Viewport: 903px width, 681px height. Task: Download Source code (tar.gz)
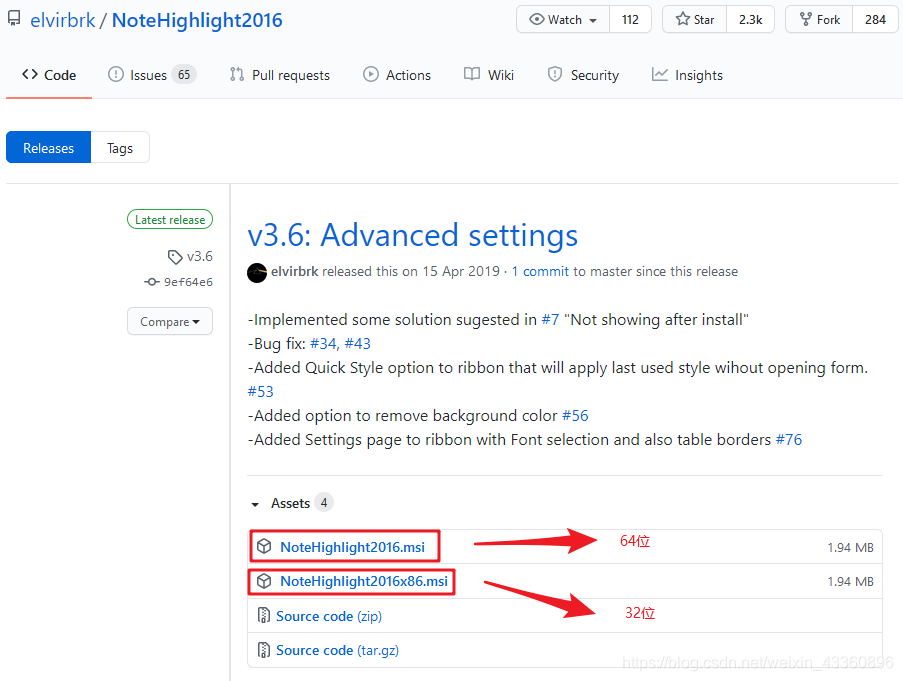pos(337,650)
